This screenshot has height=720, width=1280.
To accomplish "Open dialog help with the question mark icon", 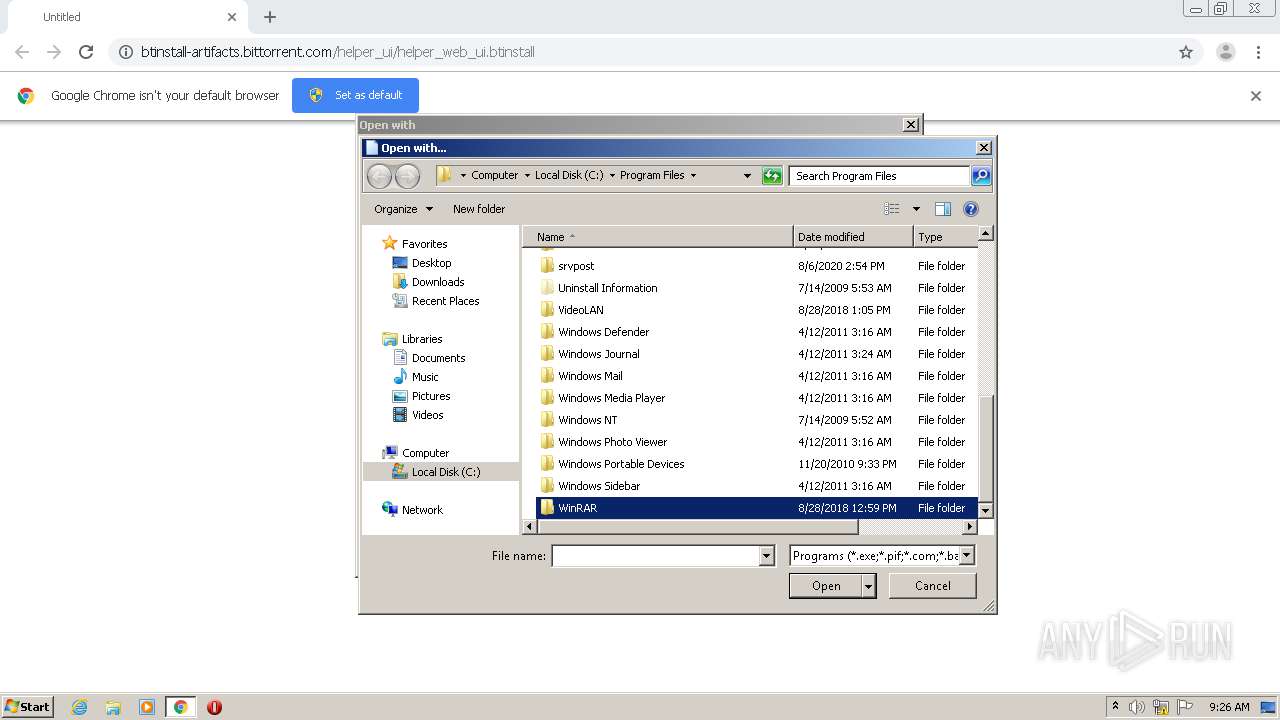I will click(x=970, y=209).
